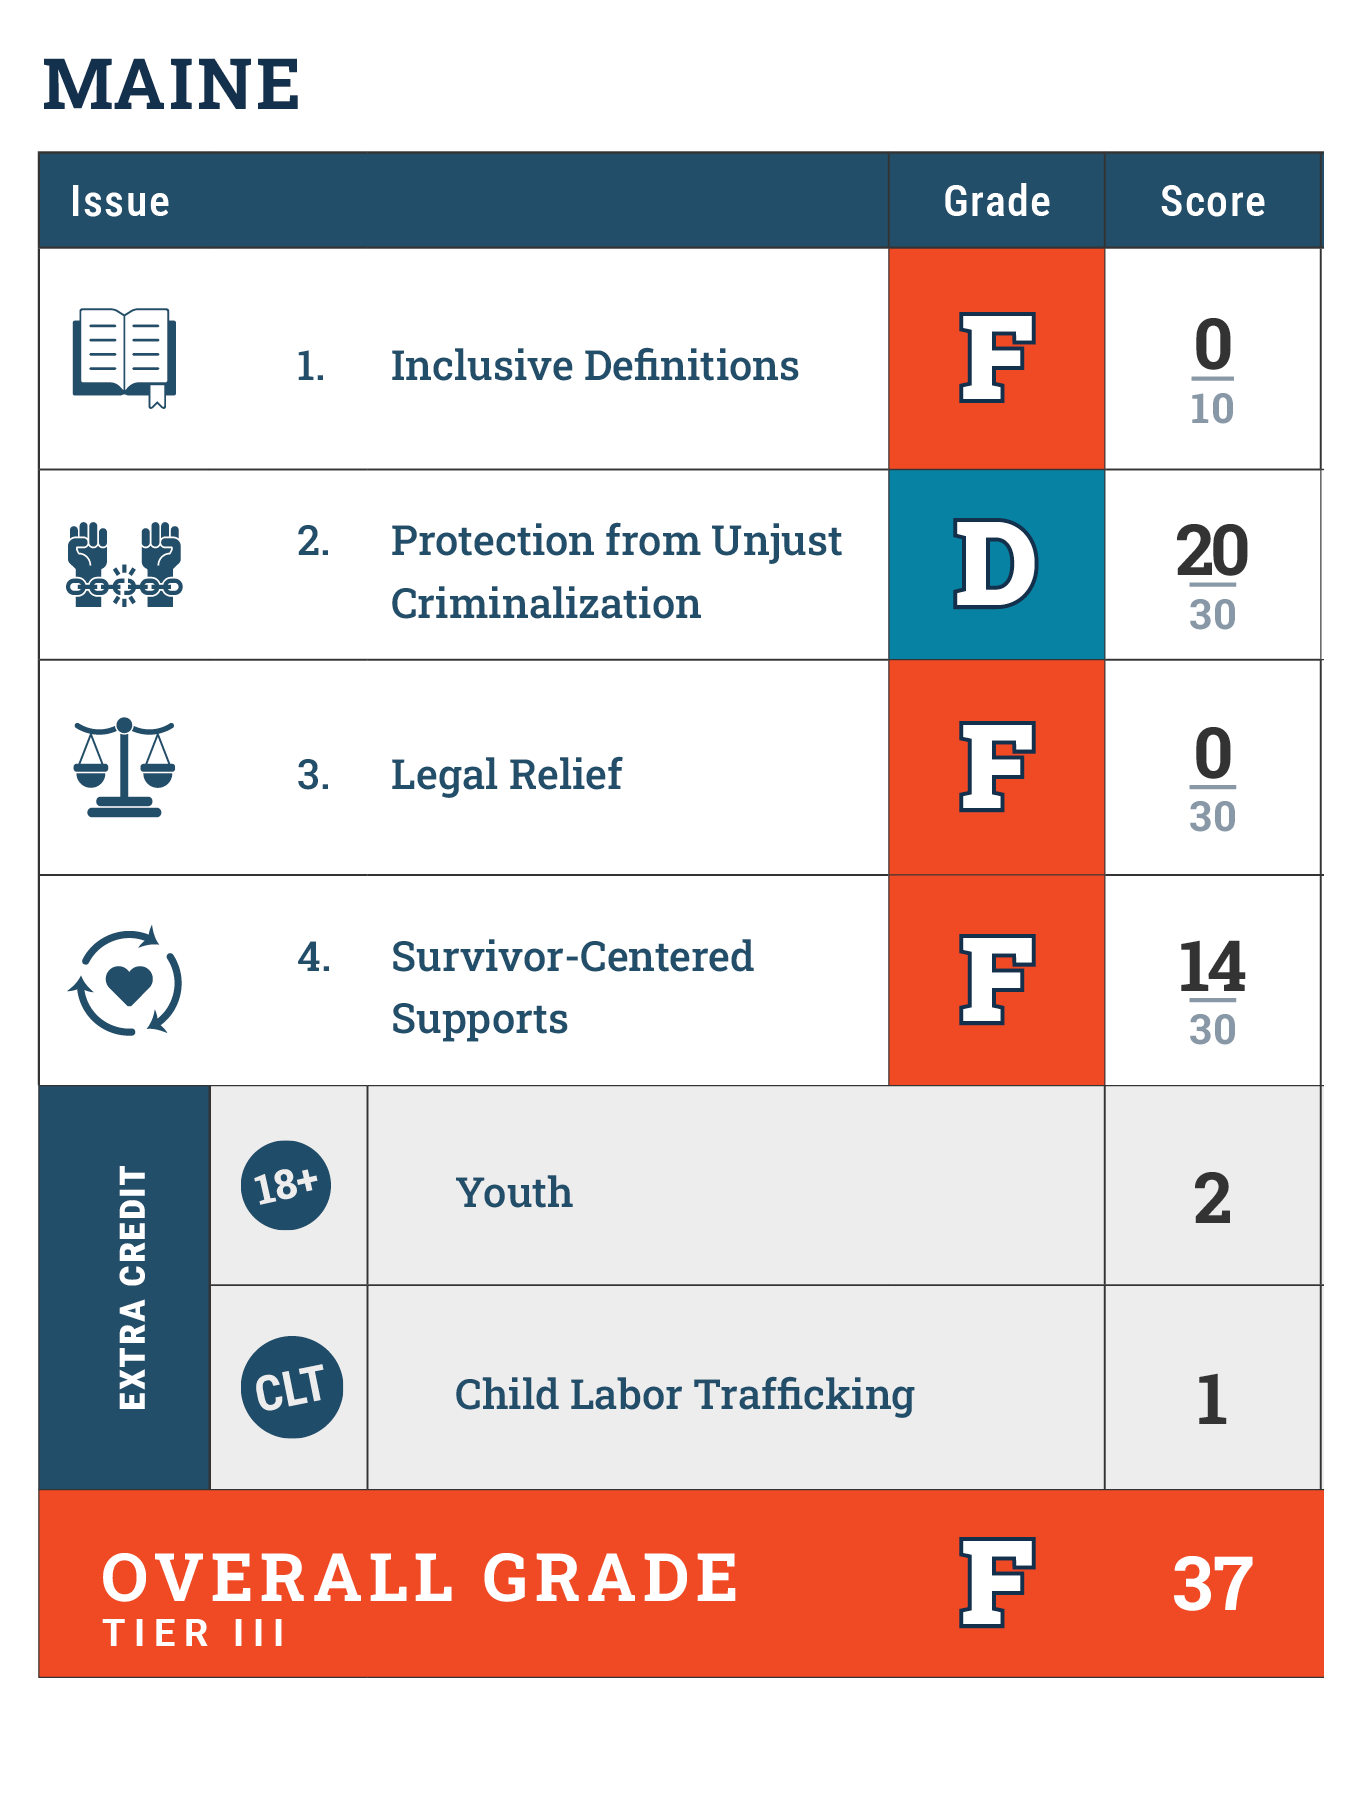Image resolution: width=1350 pixels, height=1800 pixels.
Task: Click the Legal Relief issue label
Action: coord(506,775)
